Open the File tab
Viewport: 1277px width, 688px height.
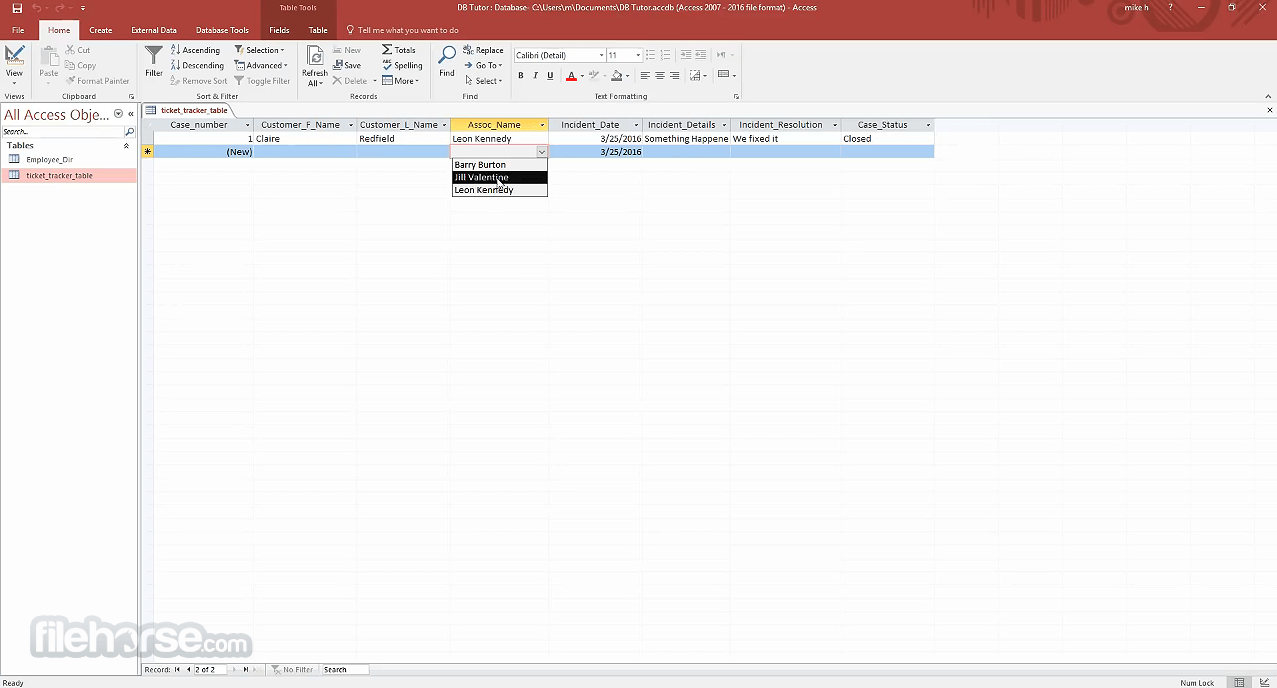[18, 30]
